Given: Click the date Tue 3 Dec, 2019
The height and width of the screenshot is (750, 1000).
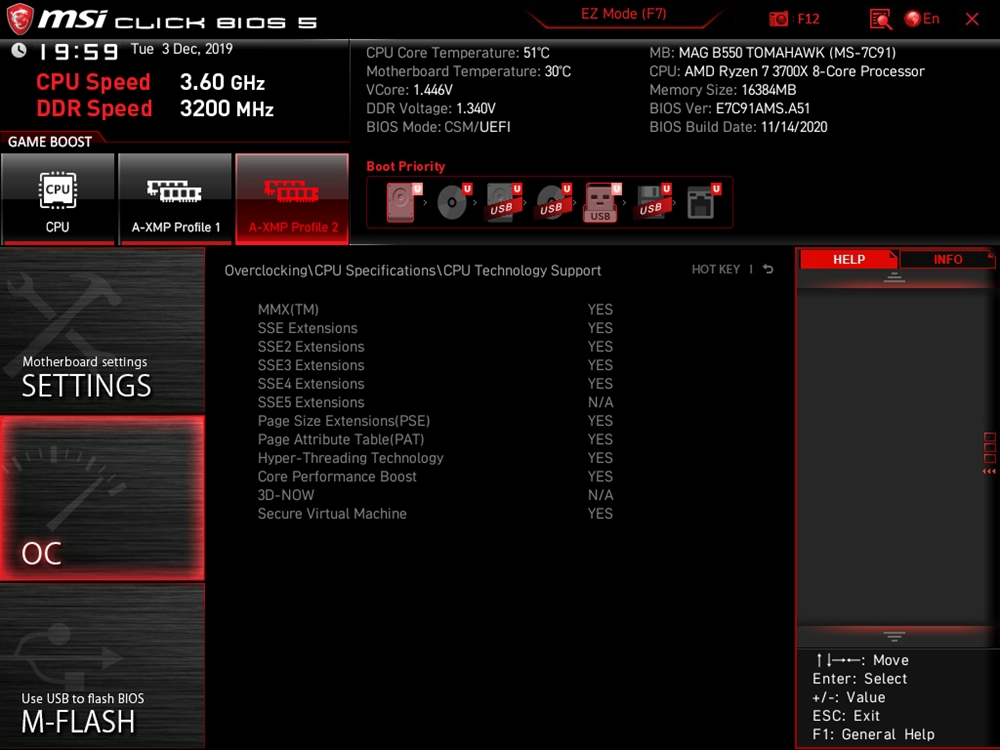Looking at the screenshot, I should click(182, 49).
